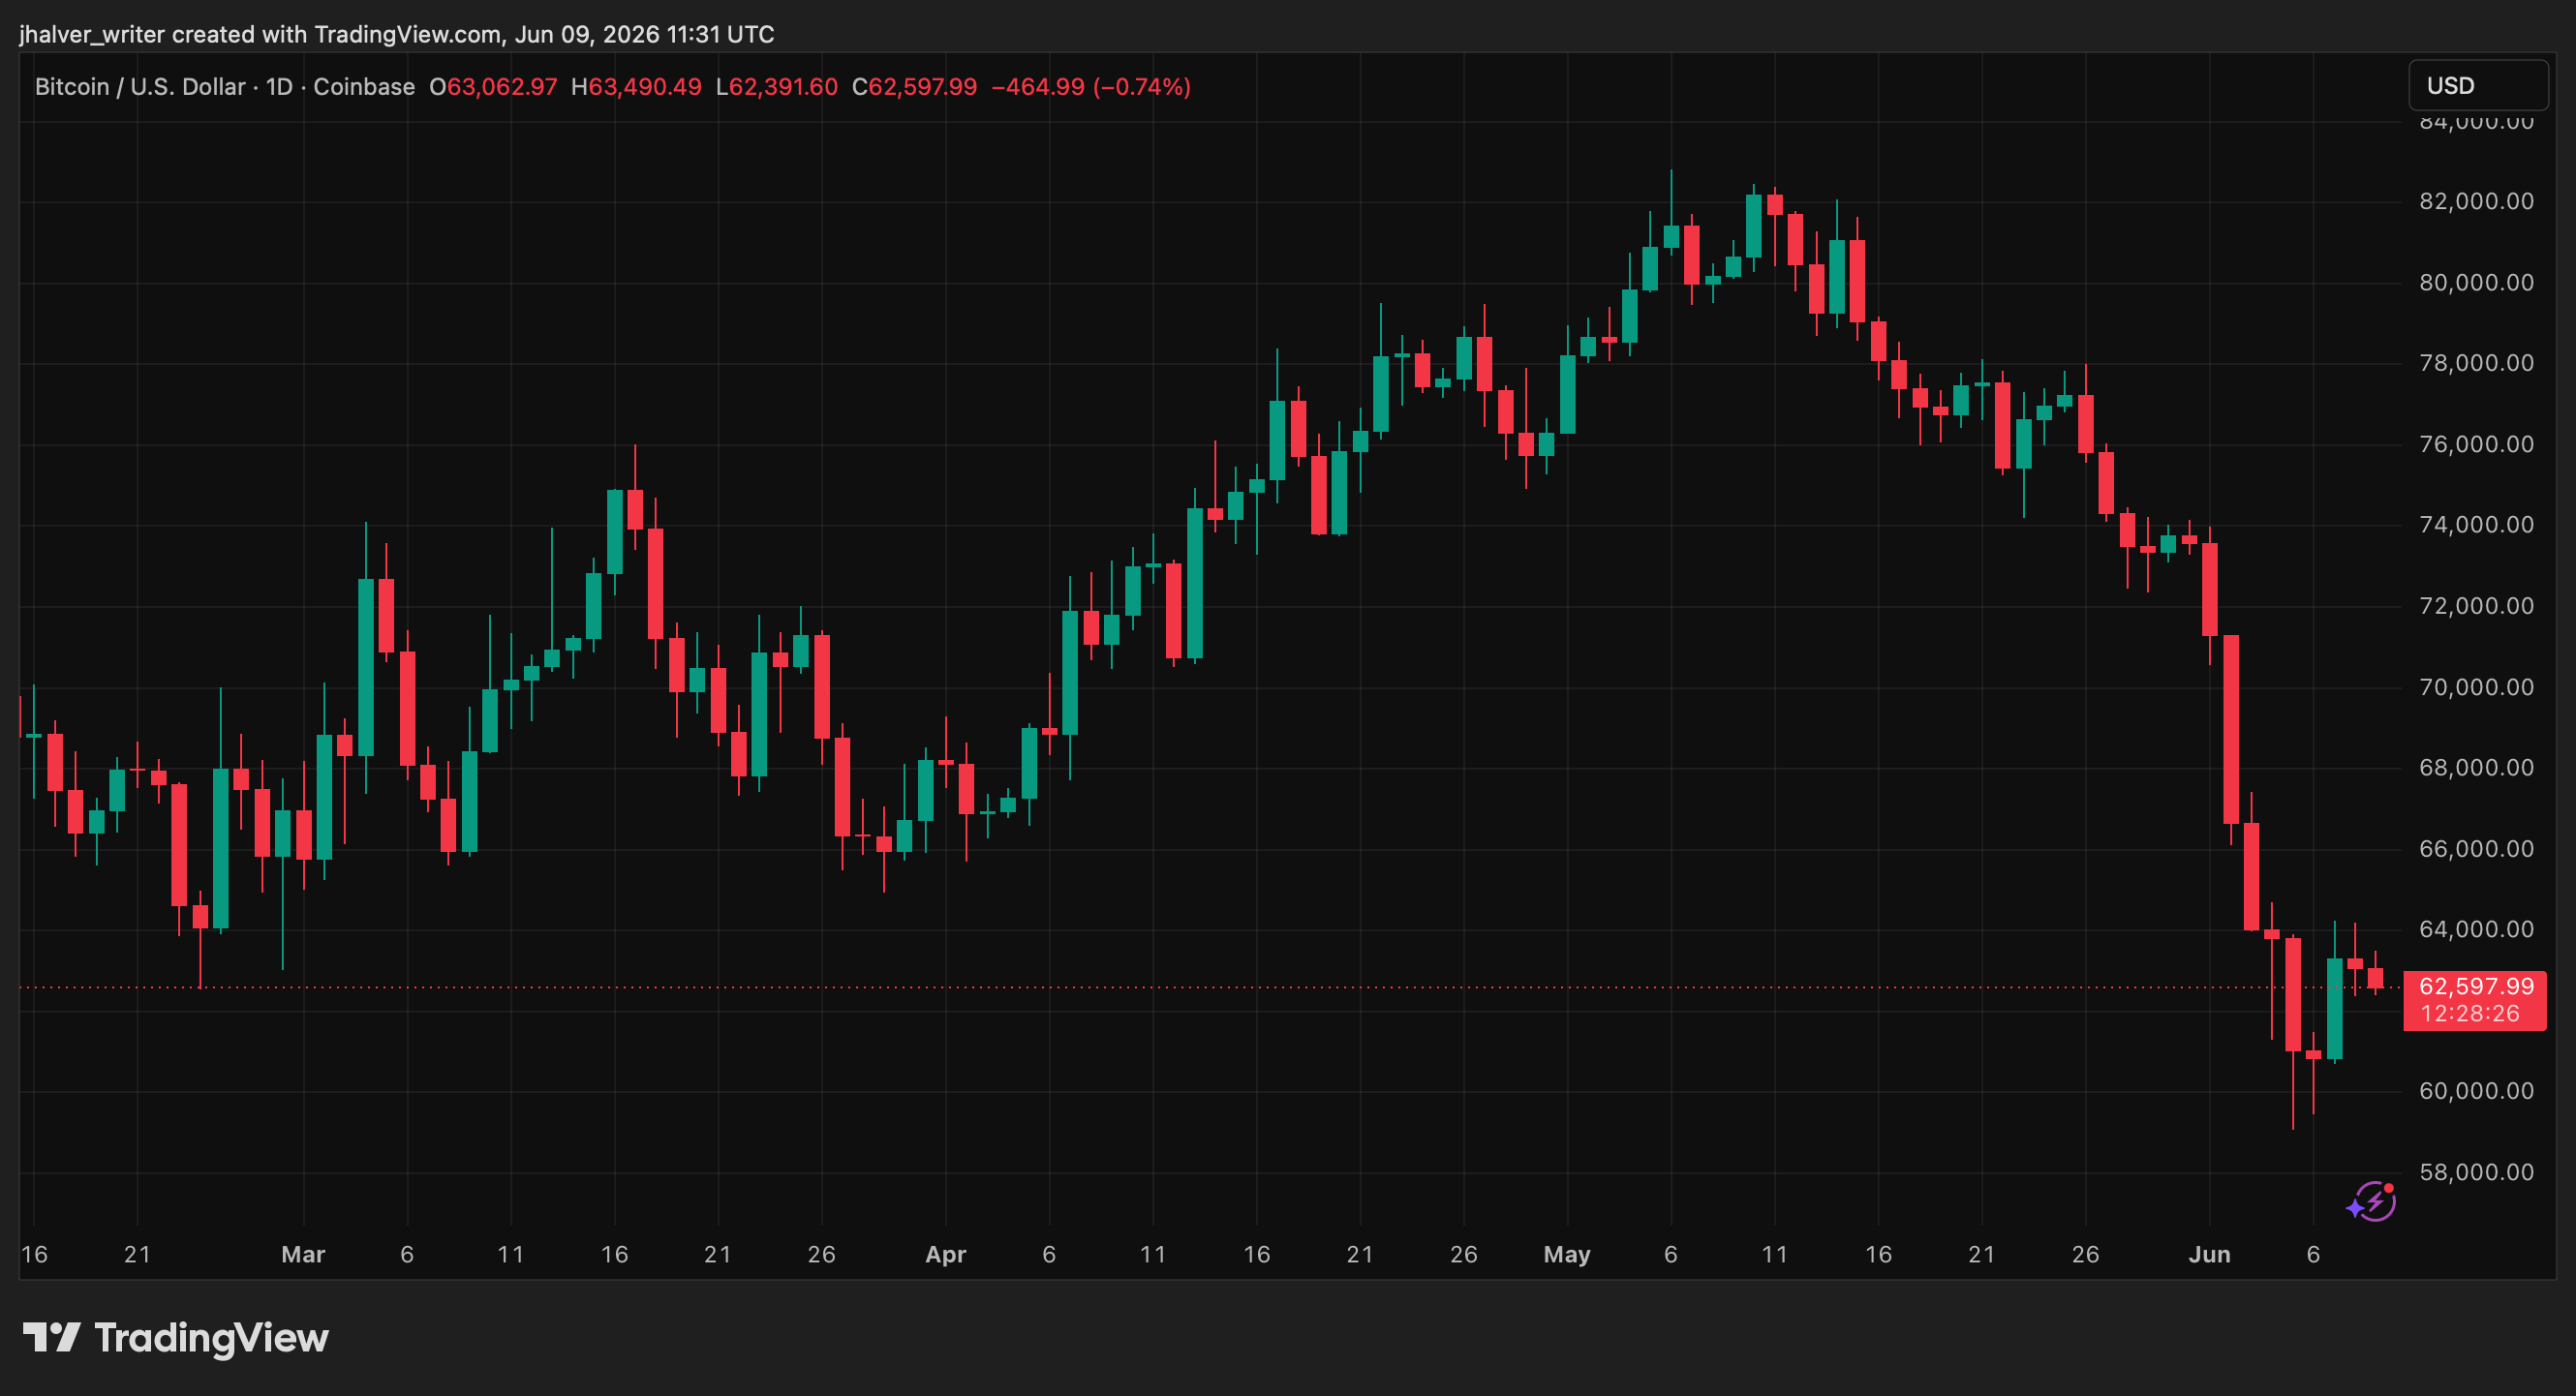
Task: Click the jhalver_writer created with TradingView.com header
Action: 397,35
